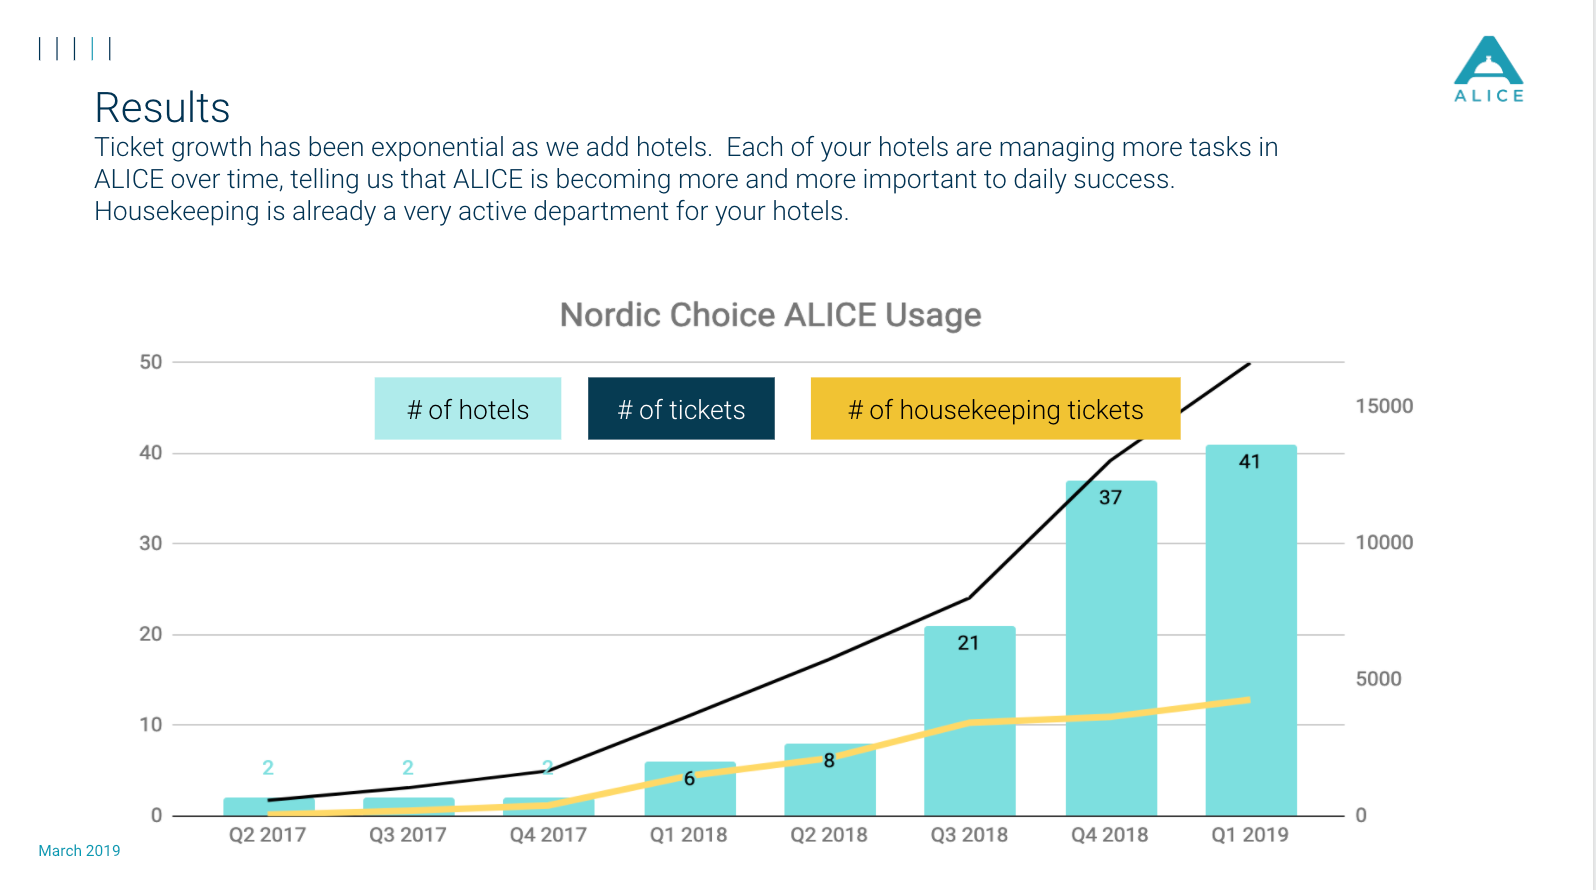Click the 'March 2019' footer text
The height and width of the screenshot is (890, 1596).
tap(79, 851)
